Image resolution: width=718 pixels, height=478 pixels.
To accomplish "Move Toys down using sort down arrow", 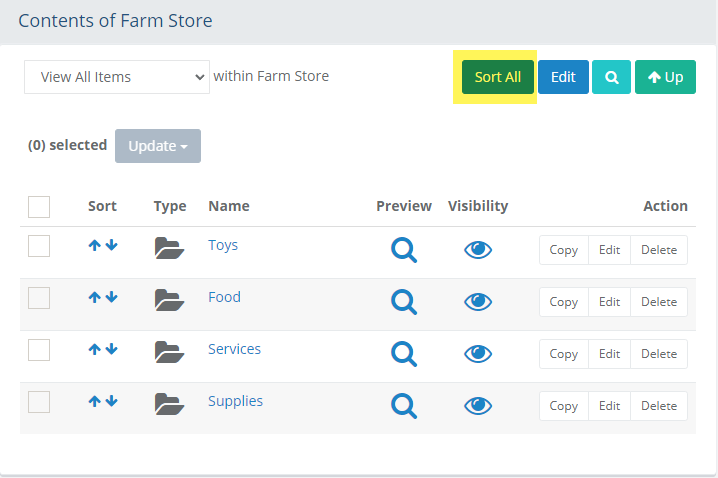I will pos(111,245).
